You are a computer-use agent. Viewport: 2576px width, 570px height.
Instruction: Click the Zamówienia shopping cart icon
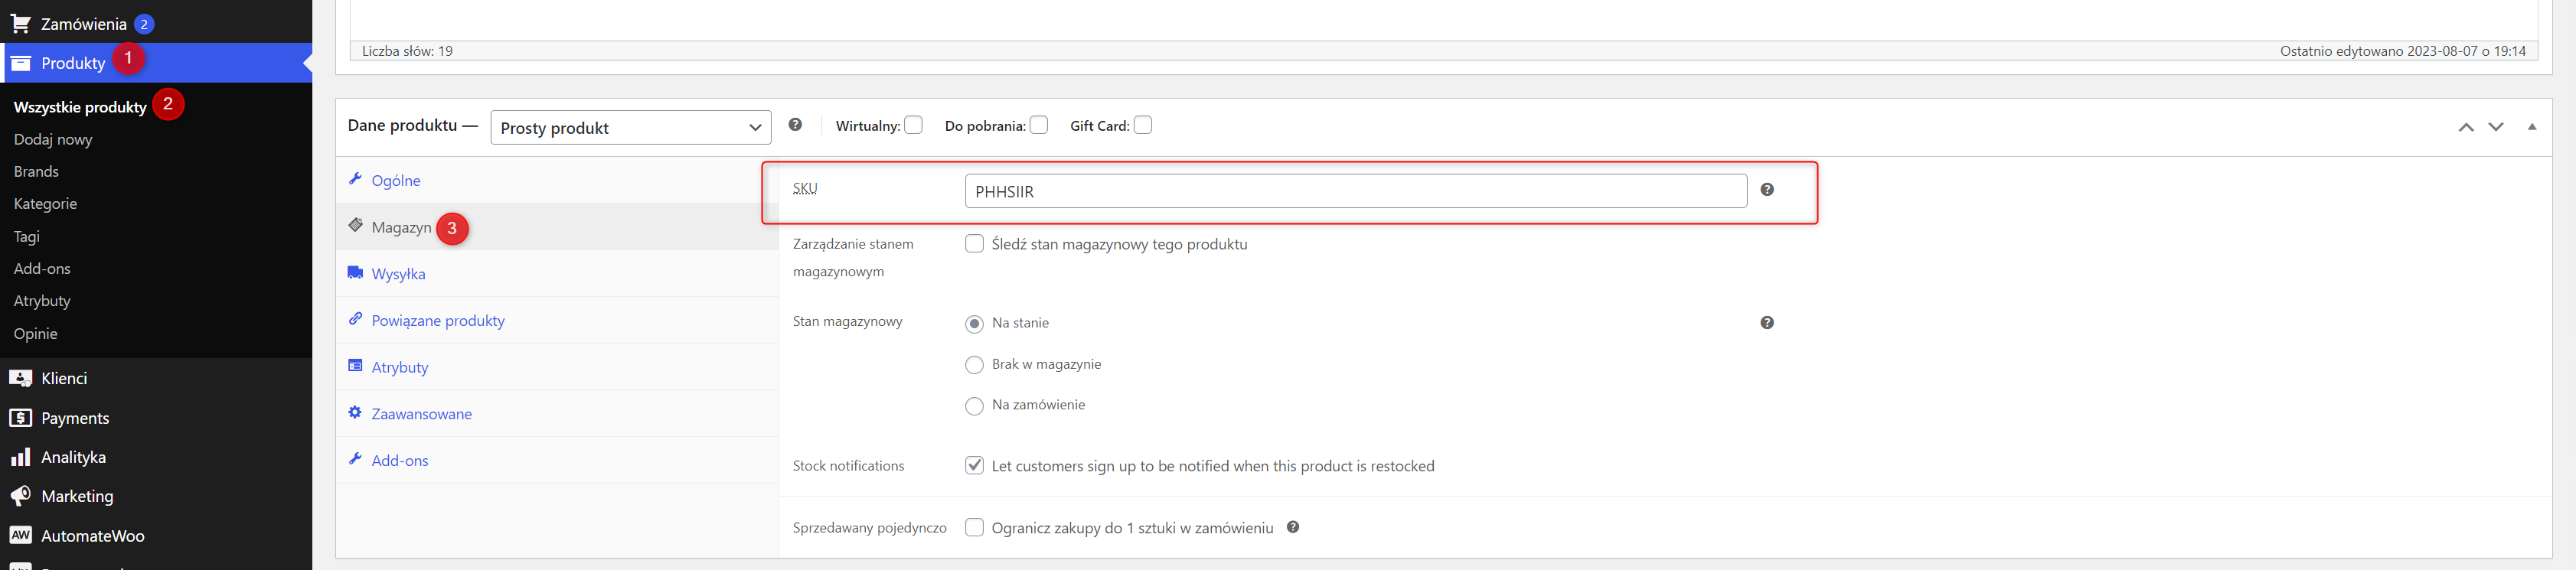[x=20, y=23]
